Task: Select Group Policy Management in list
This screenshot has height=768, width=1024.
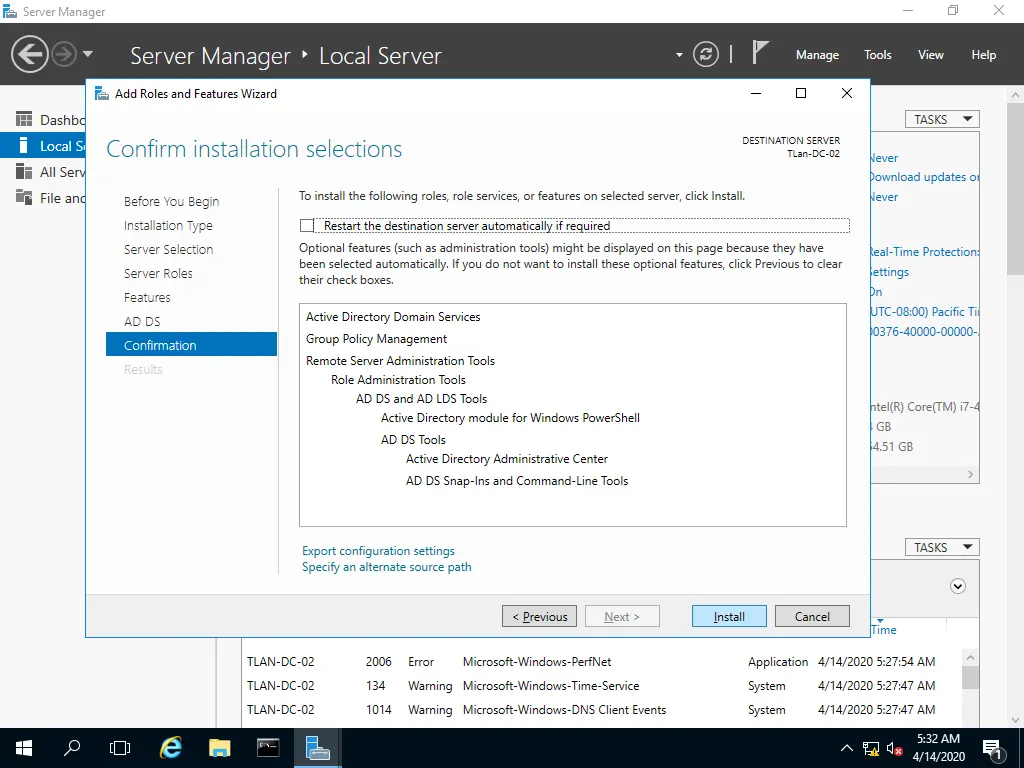Action: (376, 339)
